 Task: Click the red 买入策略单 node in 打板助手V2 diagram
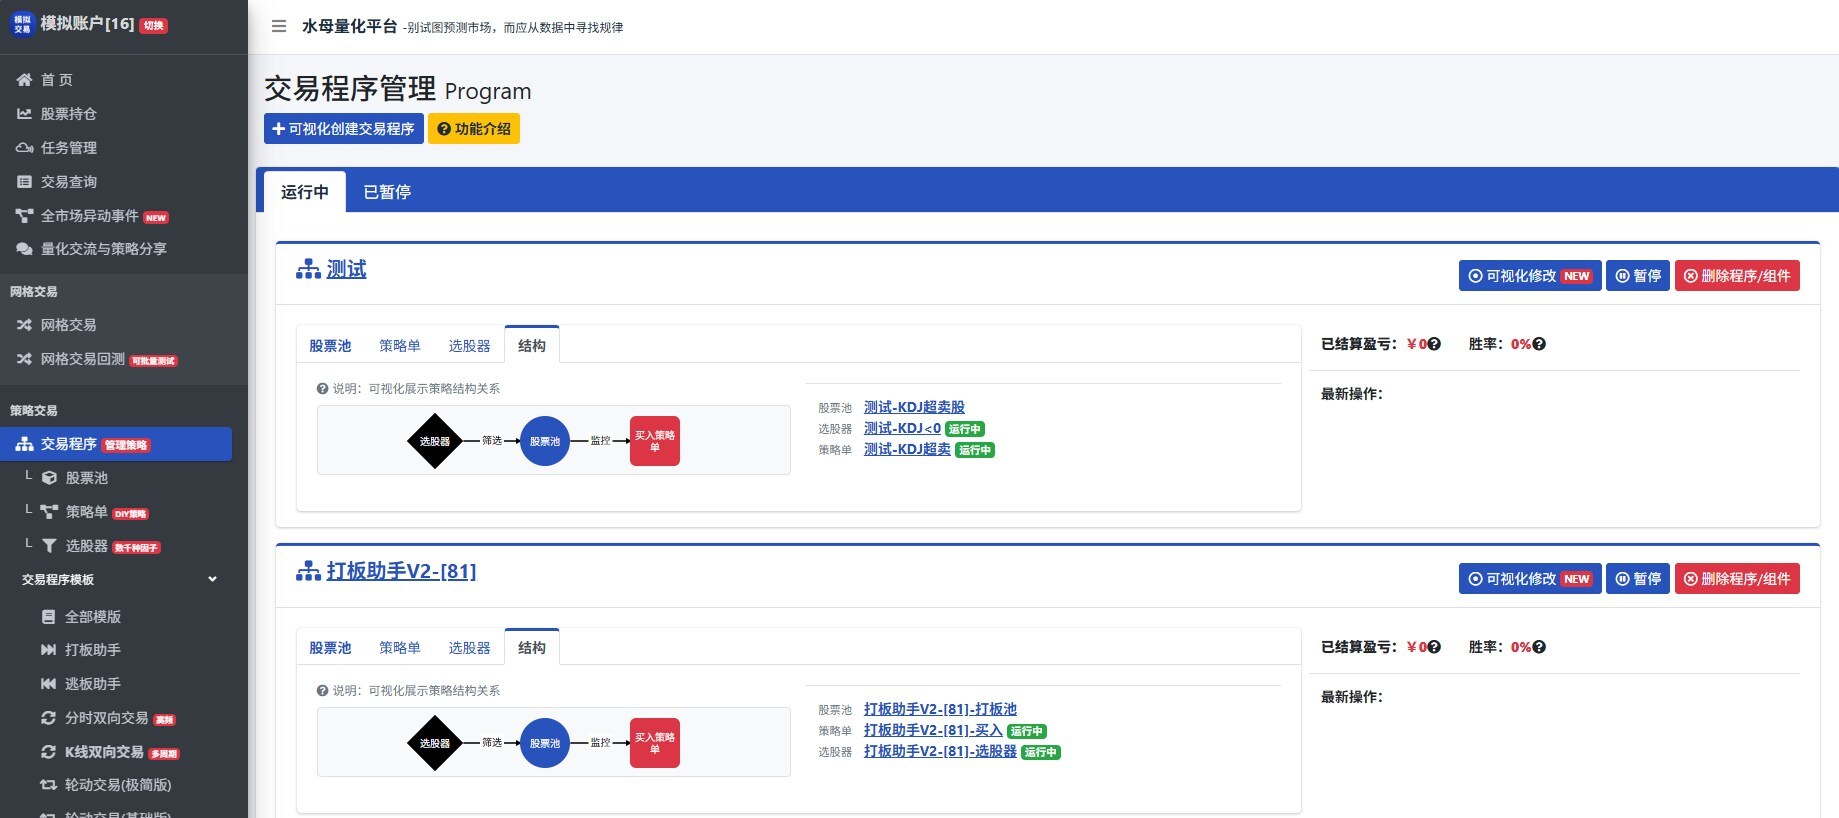pos(655,743)
